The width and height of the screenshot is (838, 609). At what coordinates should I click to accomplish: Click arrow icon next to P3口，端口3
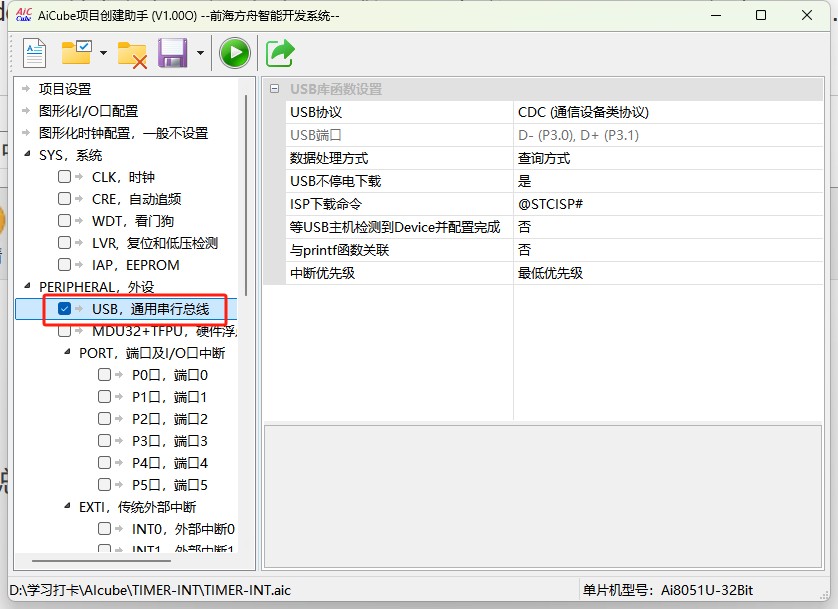[119, 440]
